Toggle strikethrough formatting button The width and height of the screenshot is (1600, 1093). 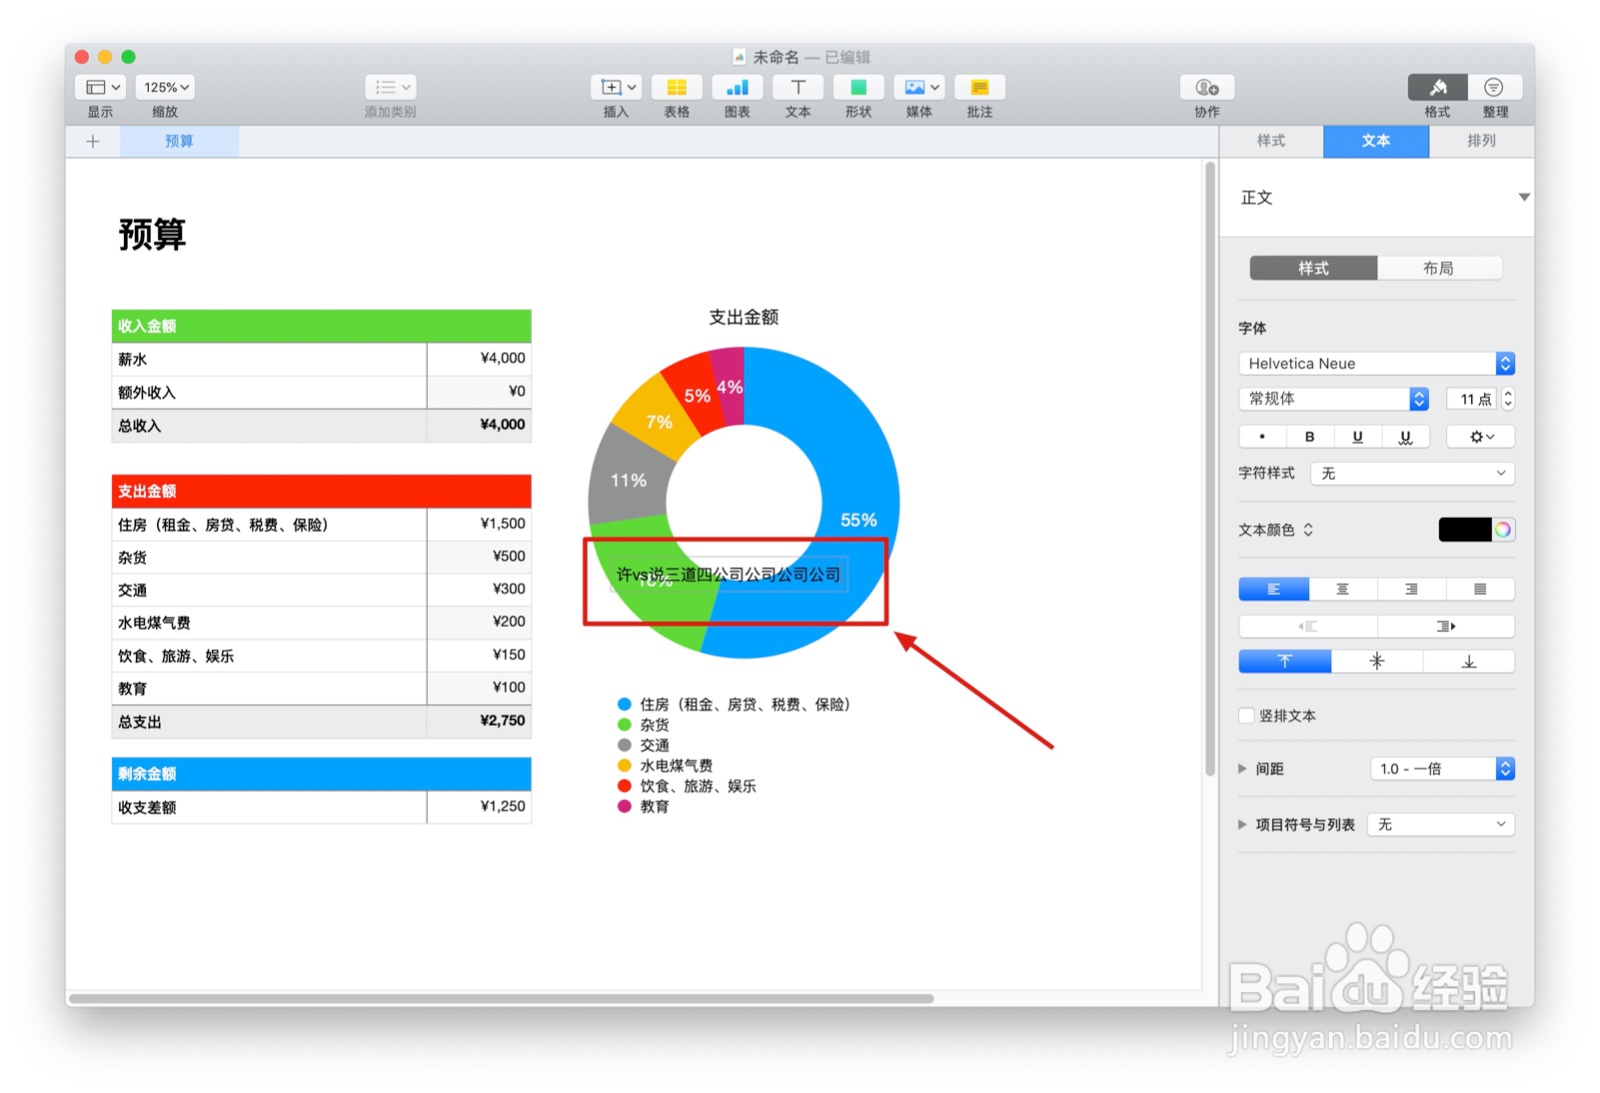click(1405, 437)
